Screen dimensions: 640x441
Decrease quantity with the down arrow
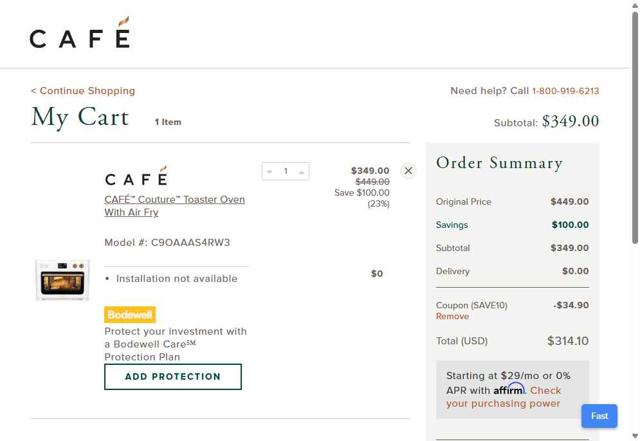(269, 172)
